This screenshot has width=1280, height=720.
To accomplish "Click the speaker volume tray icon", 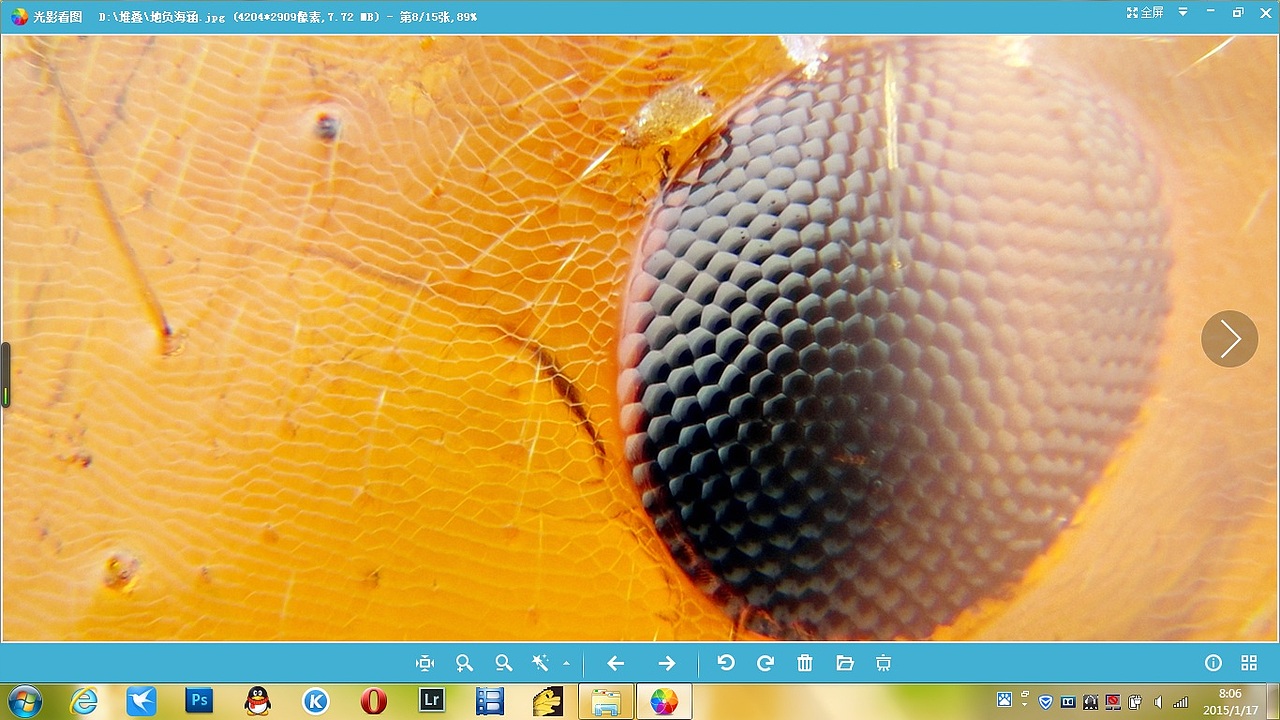I will pos(1158,702).
